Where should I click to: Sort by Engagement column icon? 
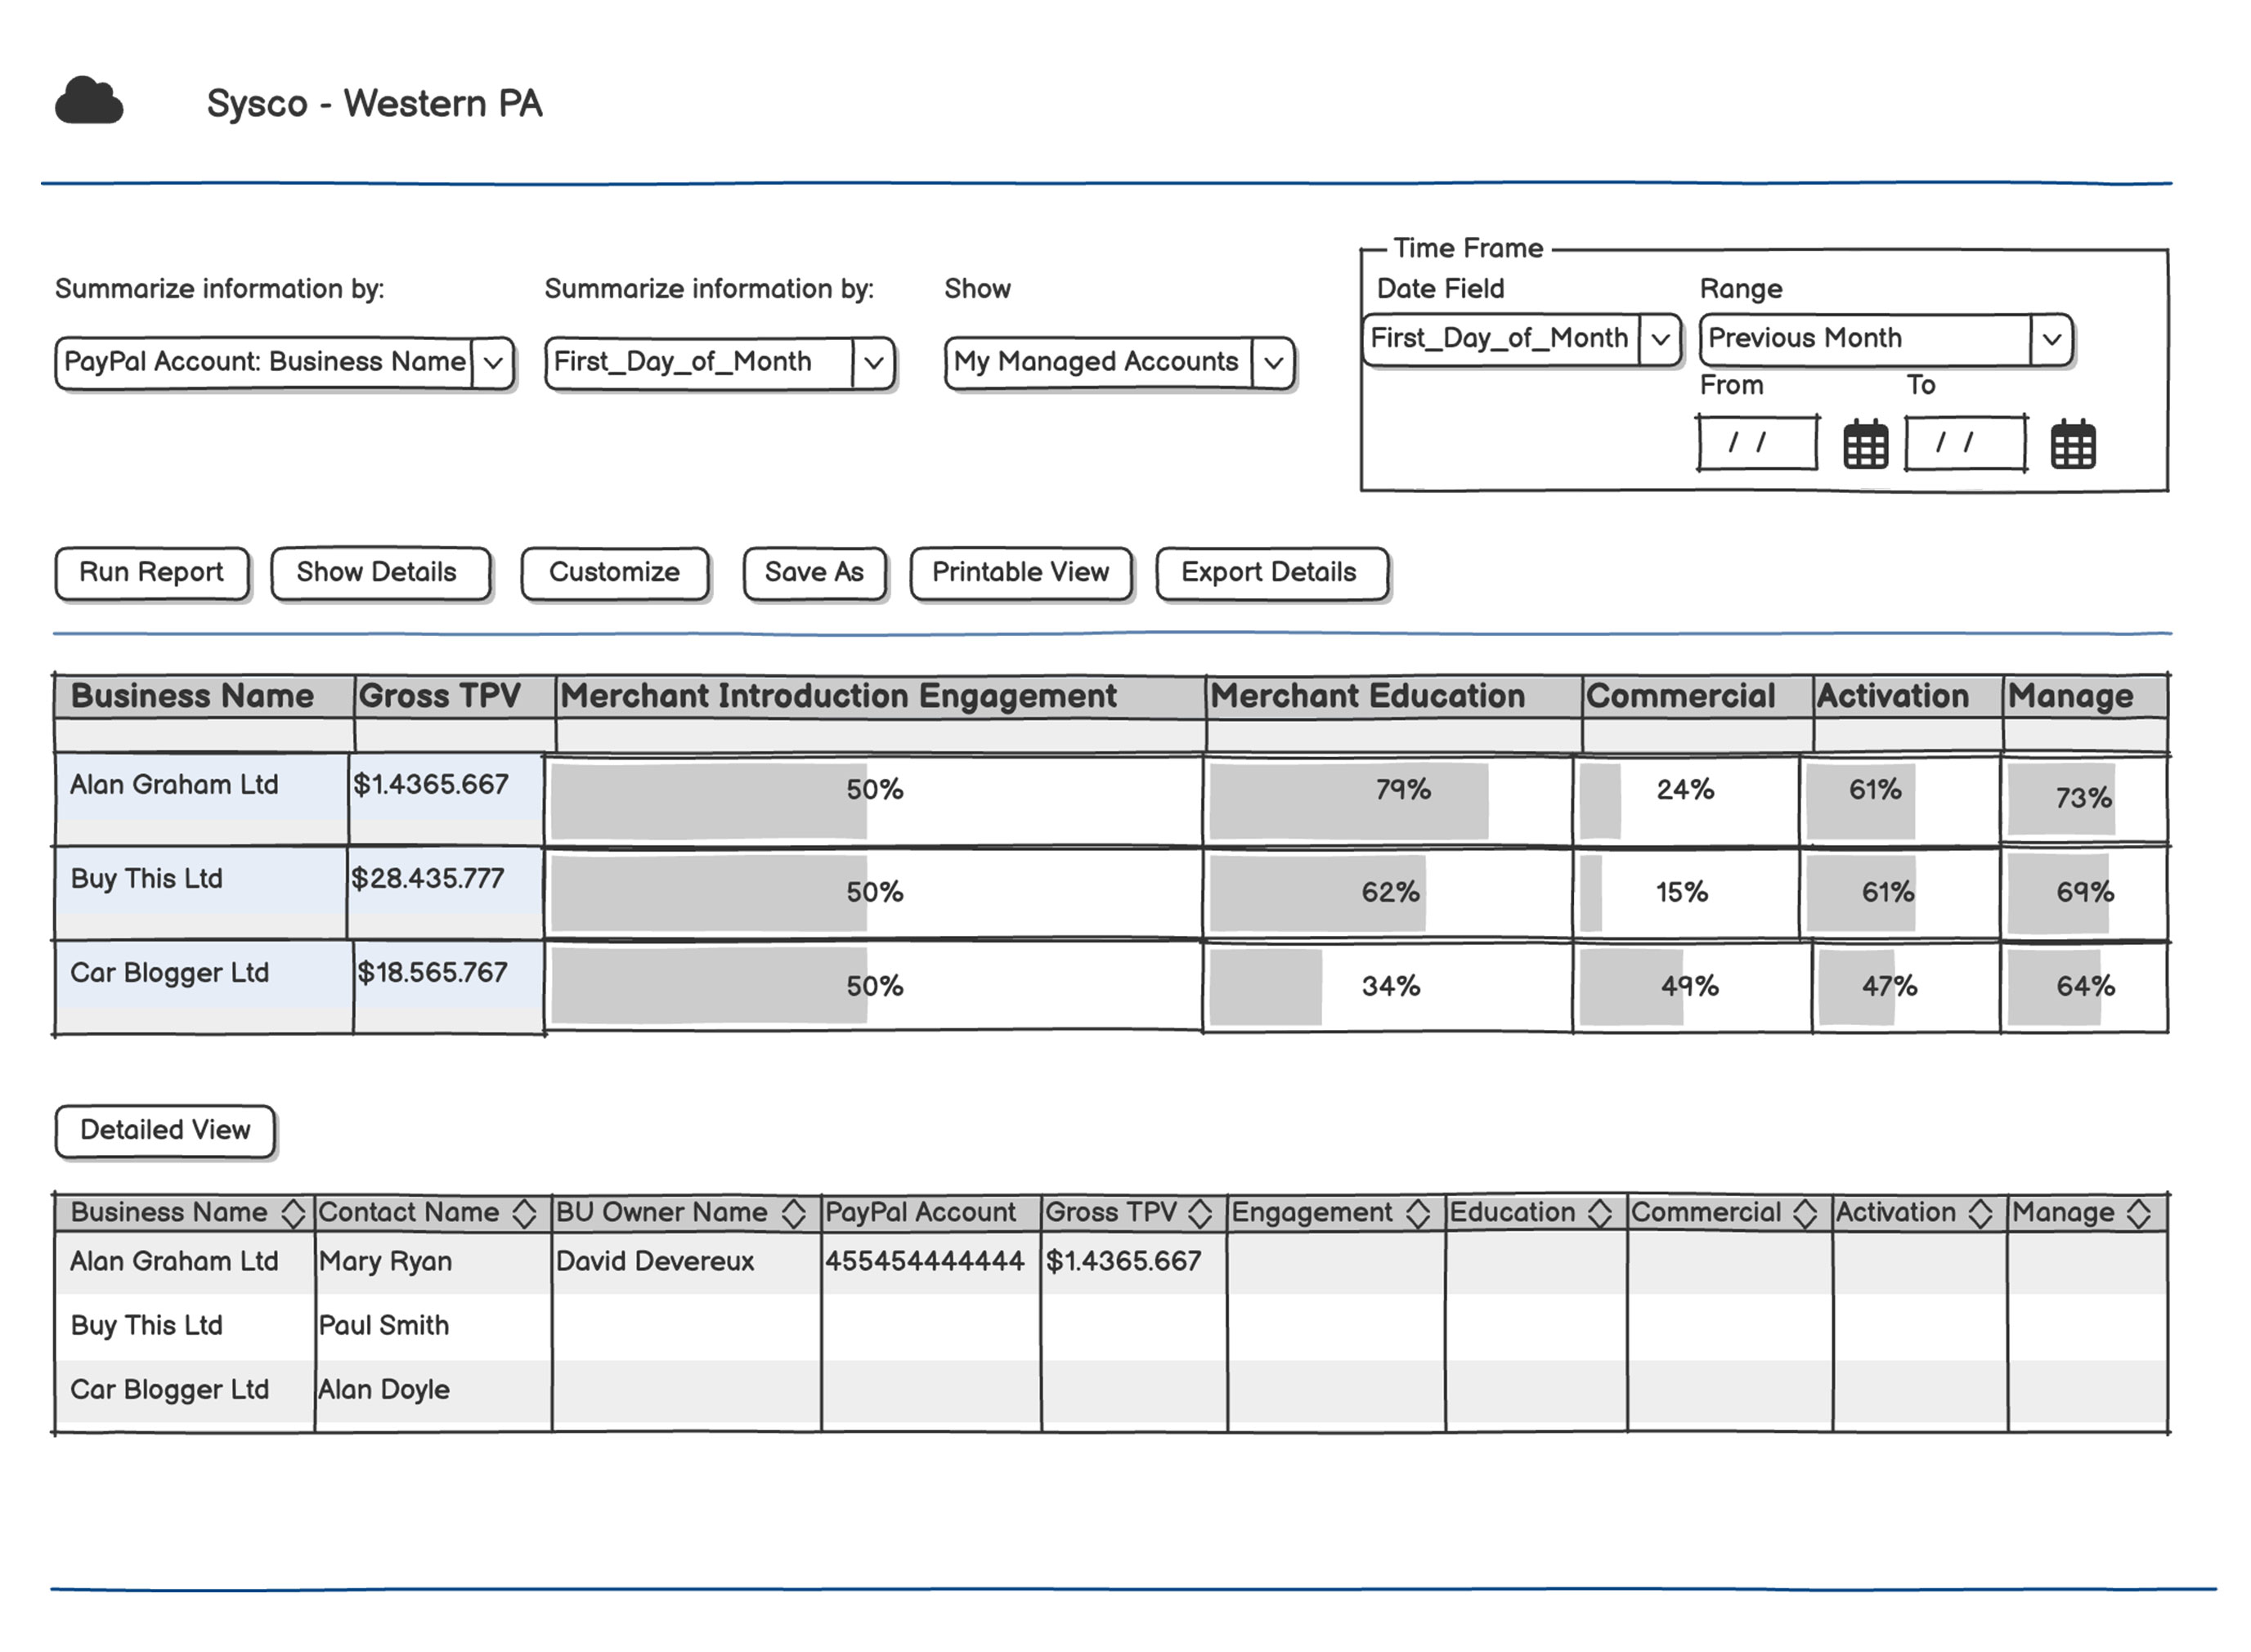[1417, 1213]
